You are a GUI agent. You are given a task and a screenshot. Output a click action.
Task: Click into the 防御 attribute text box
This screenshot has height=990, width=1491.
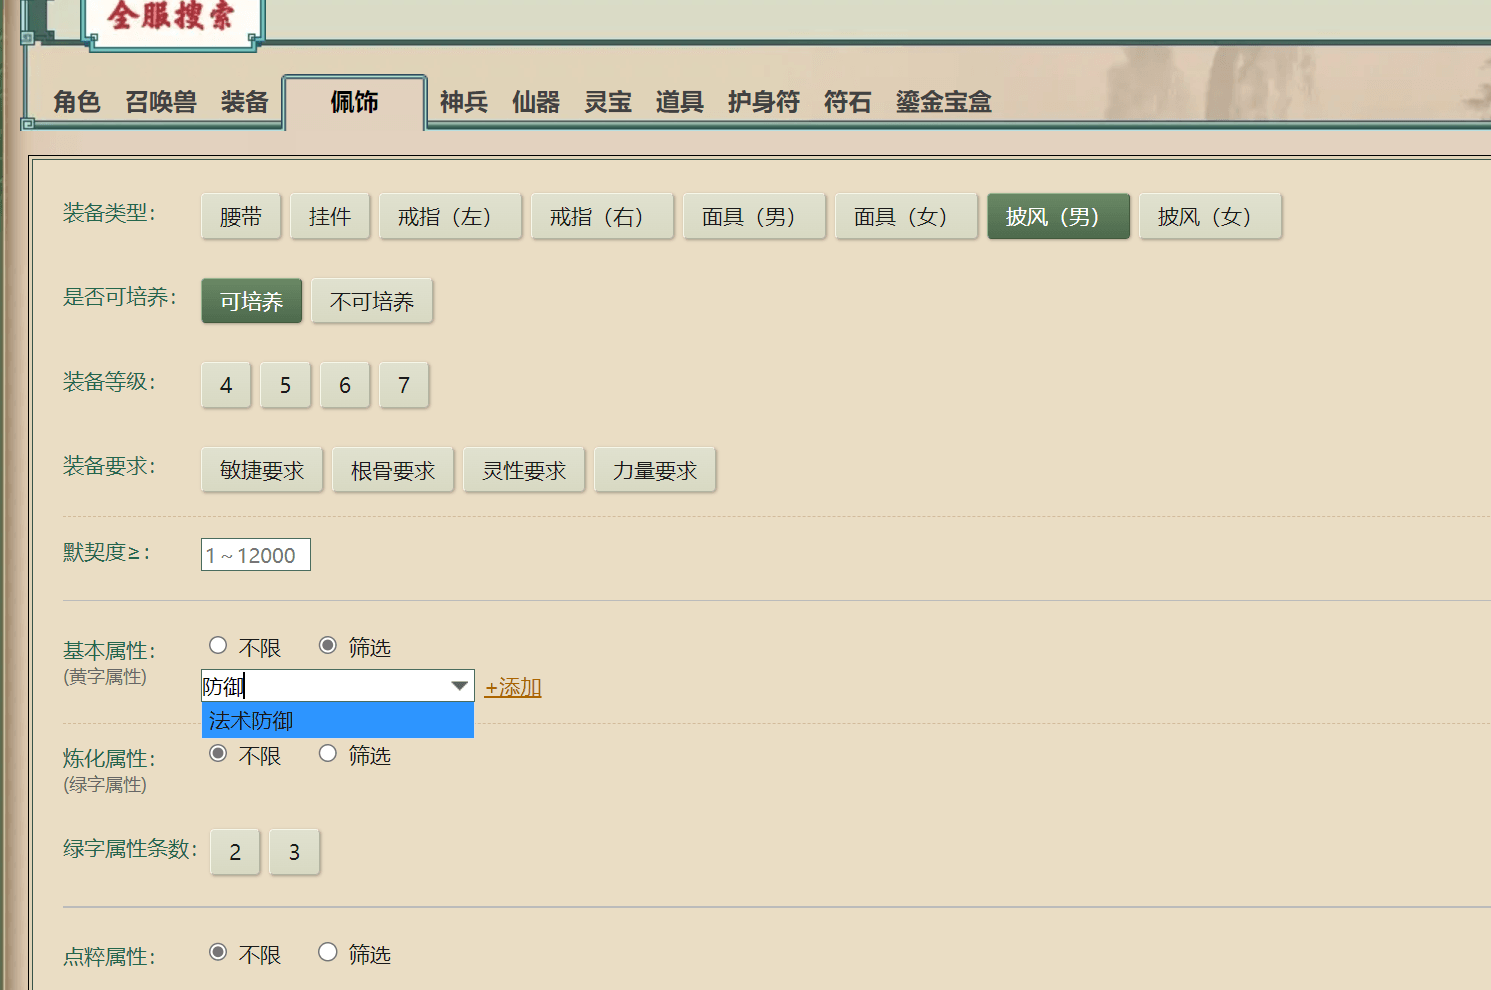(x=324, y=686)
